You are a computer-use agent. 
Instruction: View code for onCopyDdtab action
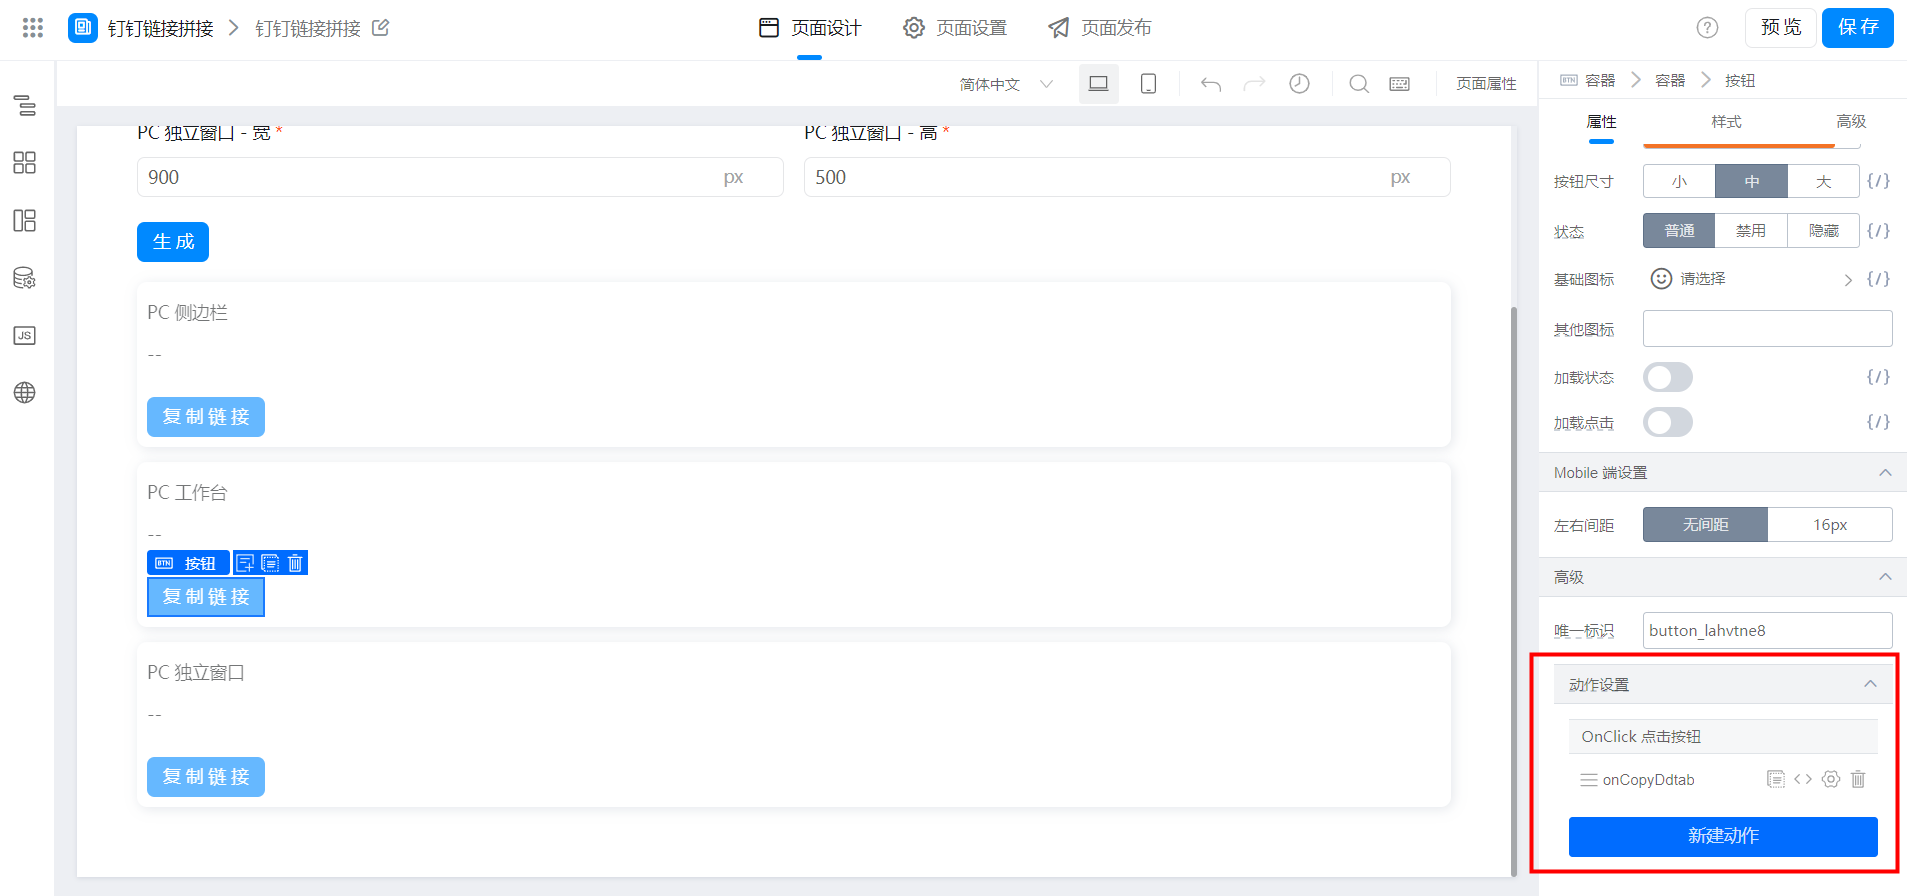pos(1803,779)
